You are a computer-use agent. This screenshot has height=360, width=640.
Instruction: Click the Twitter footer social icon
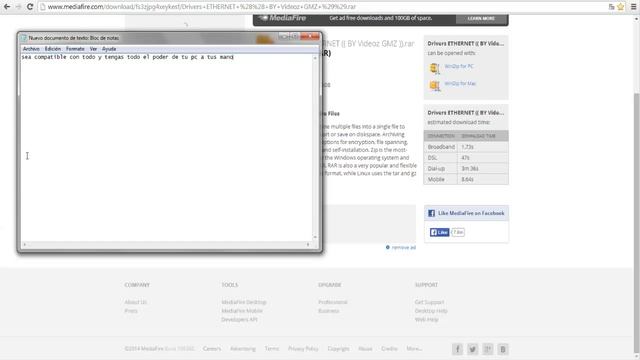[473, 349]
